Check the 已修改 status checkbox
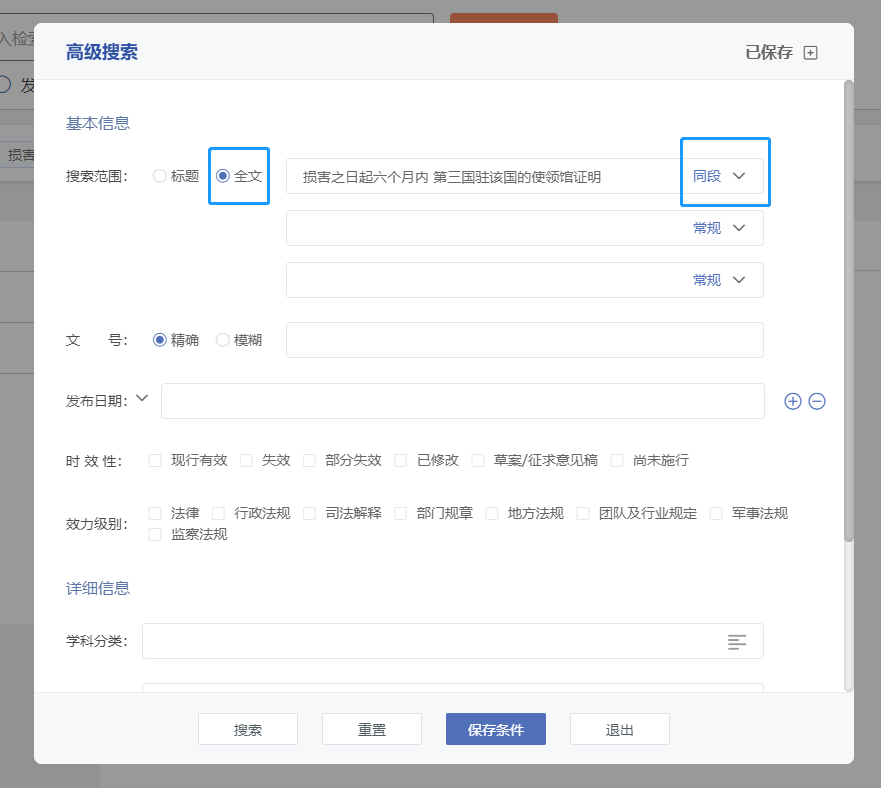The height and width of the screenshot is (788, 881). pyautogui.click(x=401, y=461)
